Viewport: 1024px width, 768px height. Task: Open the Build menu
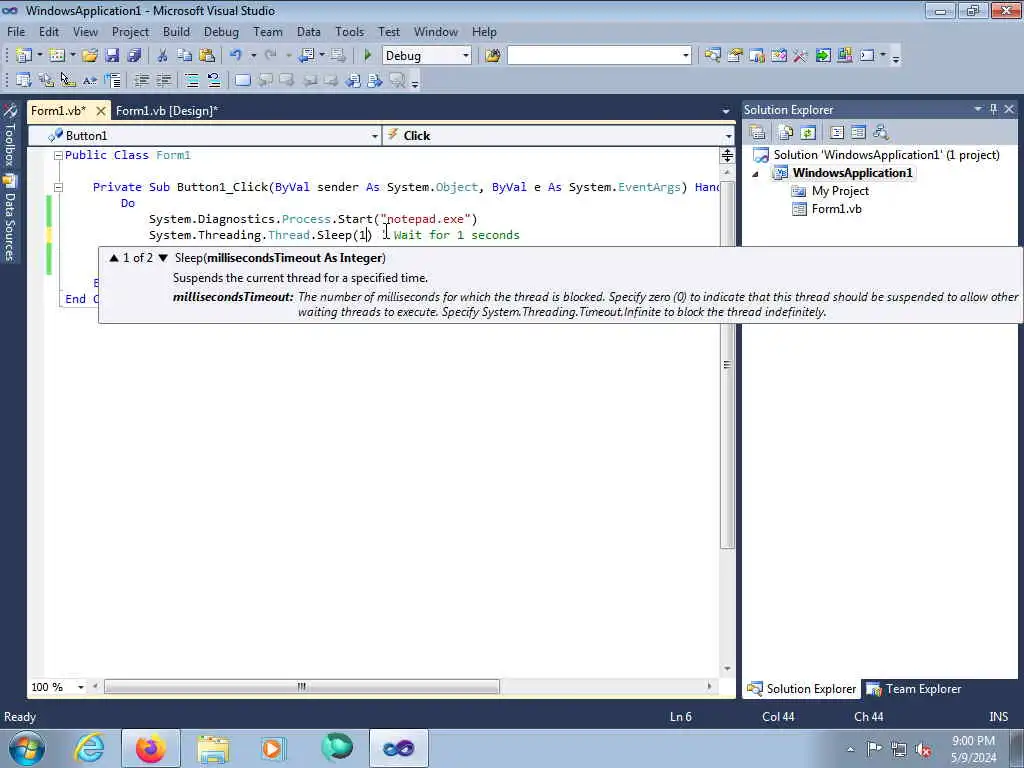point(176,31)
